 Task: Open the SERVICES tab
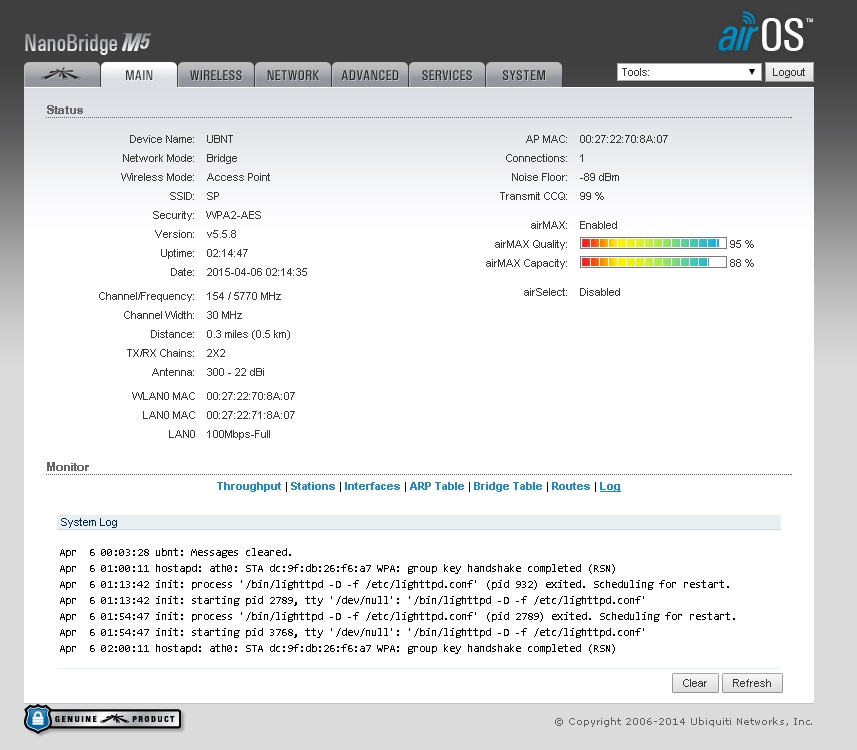[447, 75]
